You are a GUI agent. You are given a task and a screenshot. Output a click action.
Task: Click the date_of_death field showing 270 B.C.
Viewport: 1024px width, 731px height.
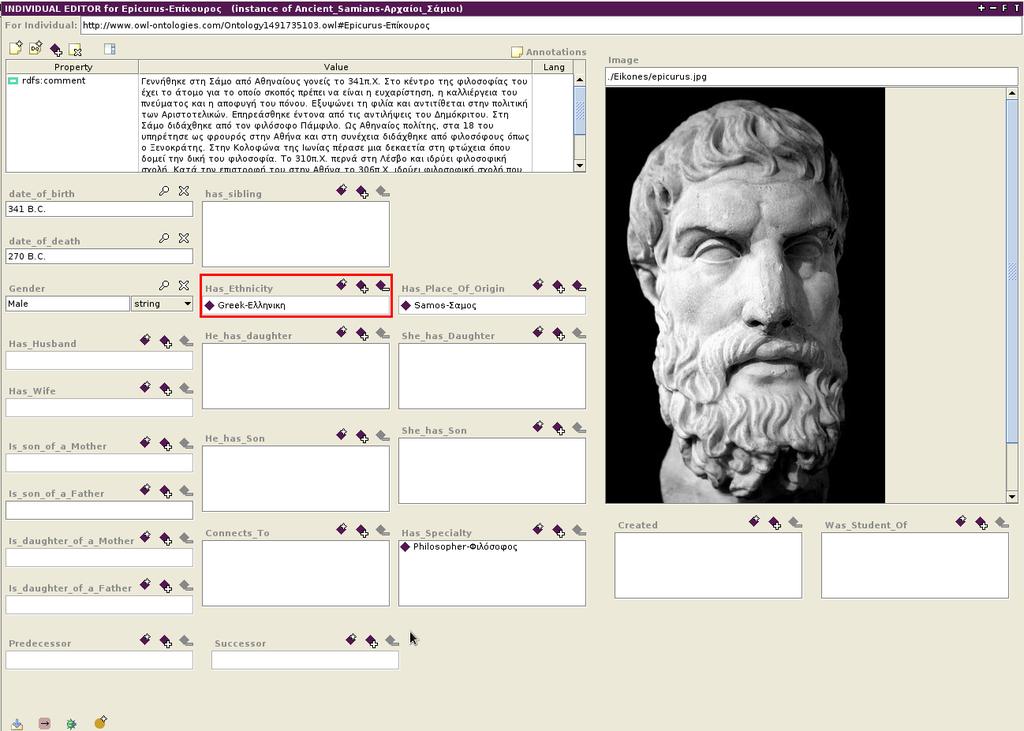(x=99, y=257)
